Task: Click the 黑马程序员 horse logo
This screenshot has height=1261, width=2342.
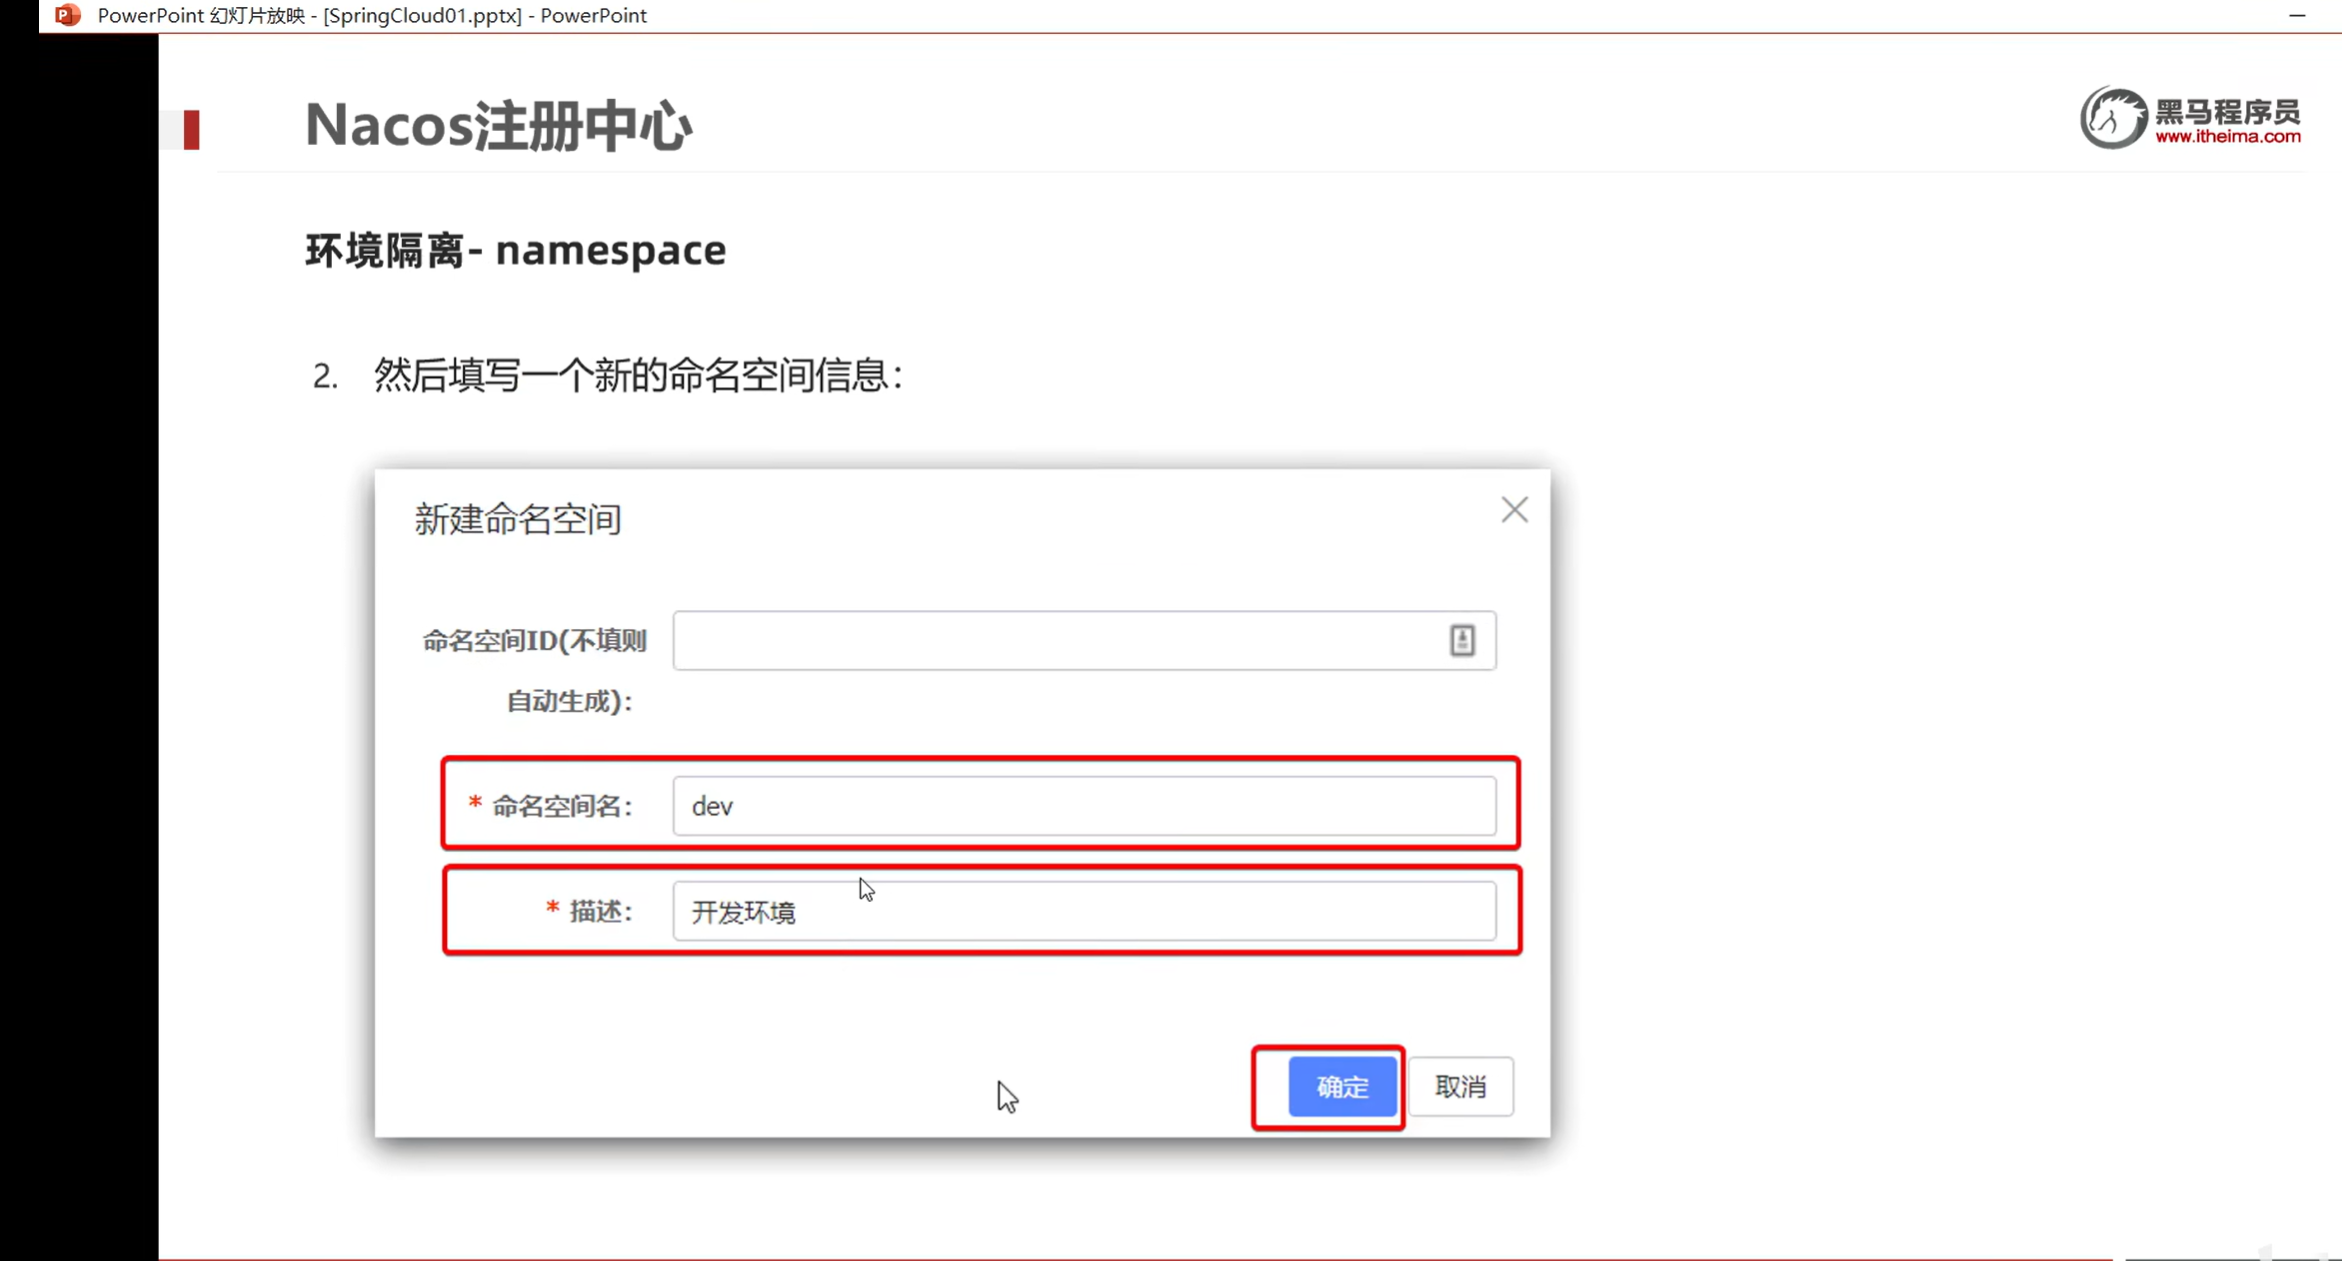Action: pyautogui.click(x=2113, y=118)
